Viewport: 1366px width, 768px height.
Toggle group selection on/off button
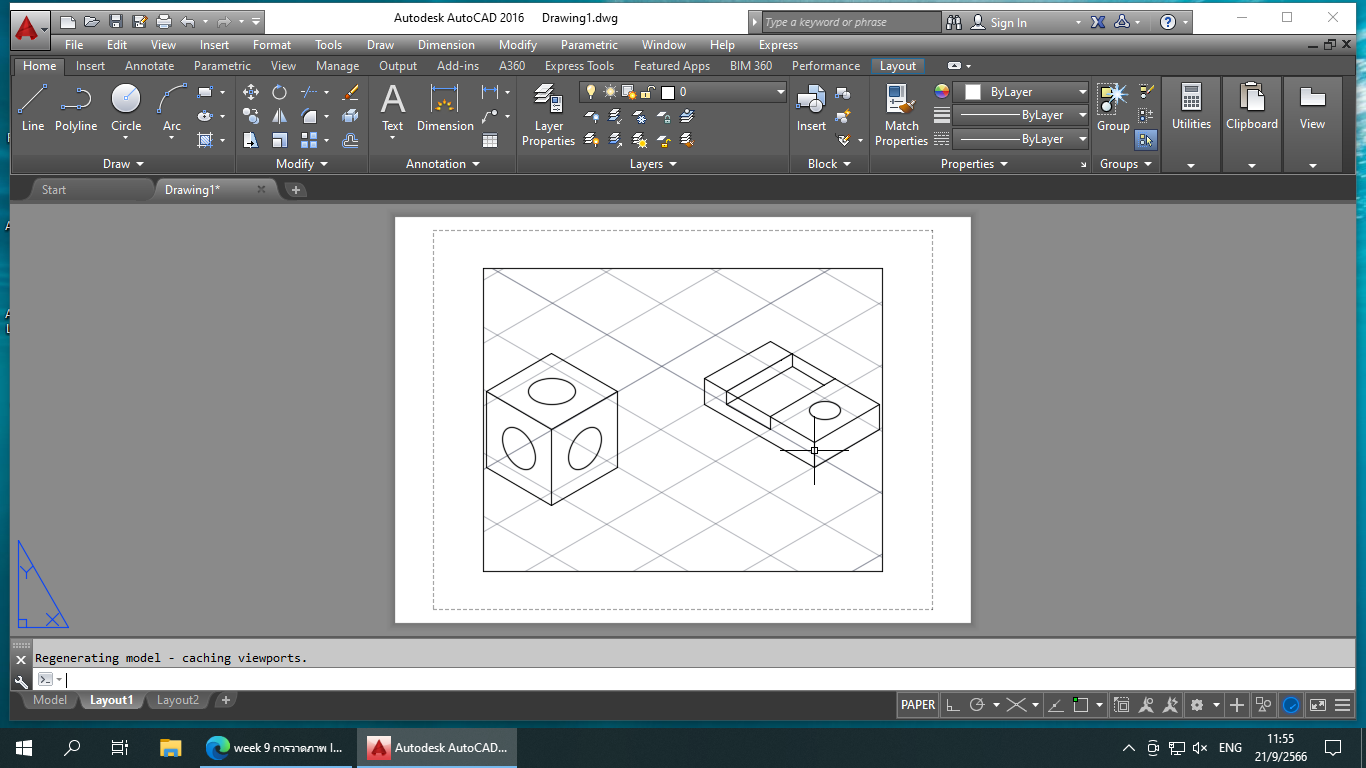pyautogui.click(x=1145, y=139)
